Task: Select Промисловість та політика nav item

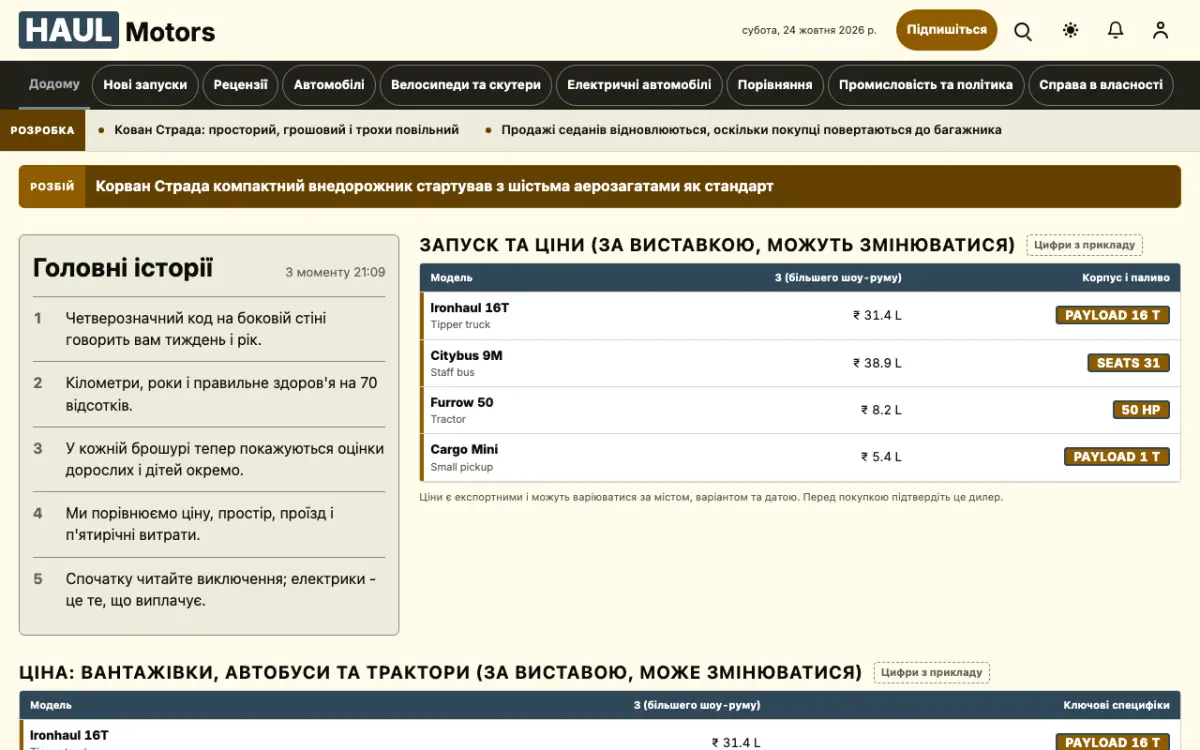Action: point(926,85)
